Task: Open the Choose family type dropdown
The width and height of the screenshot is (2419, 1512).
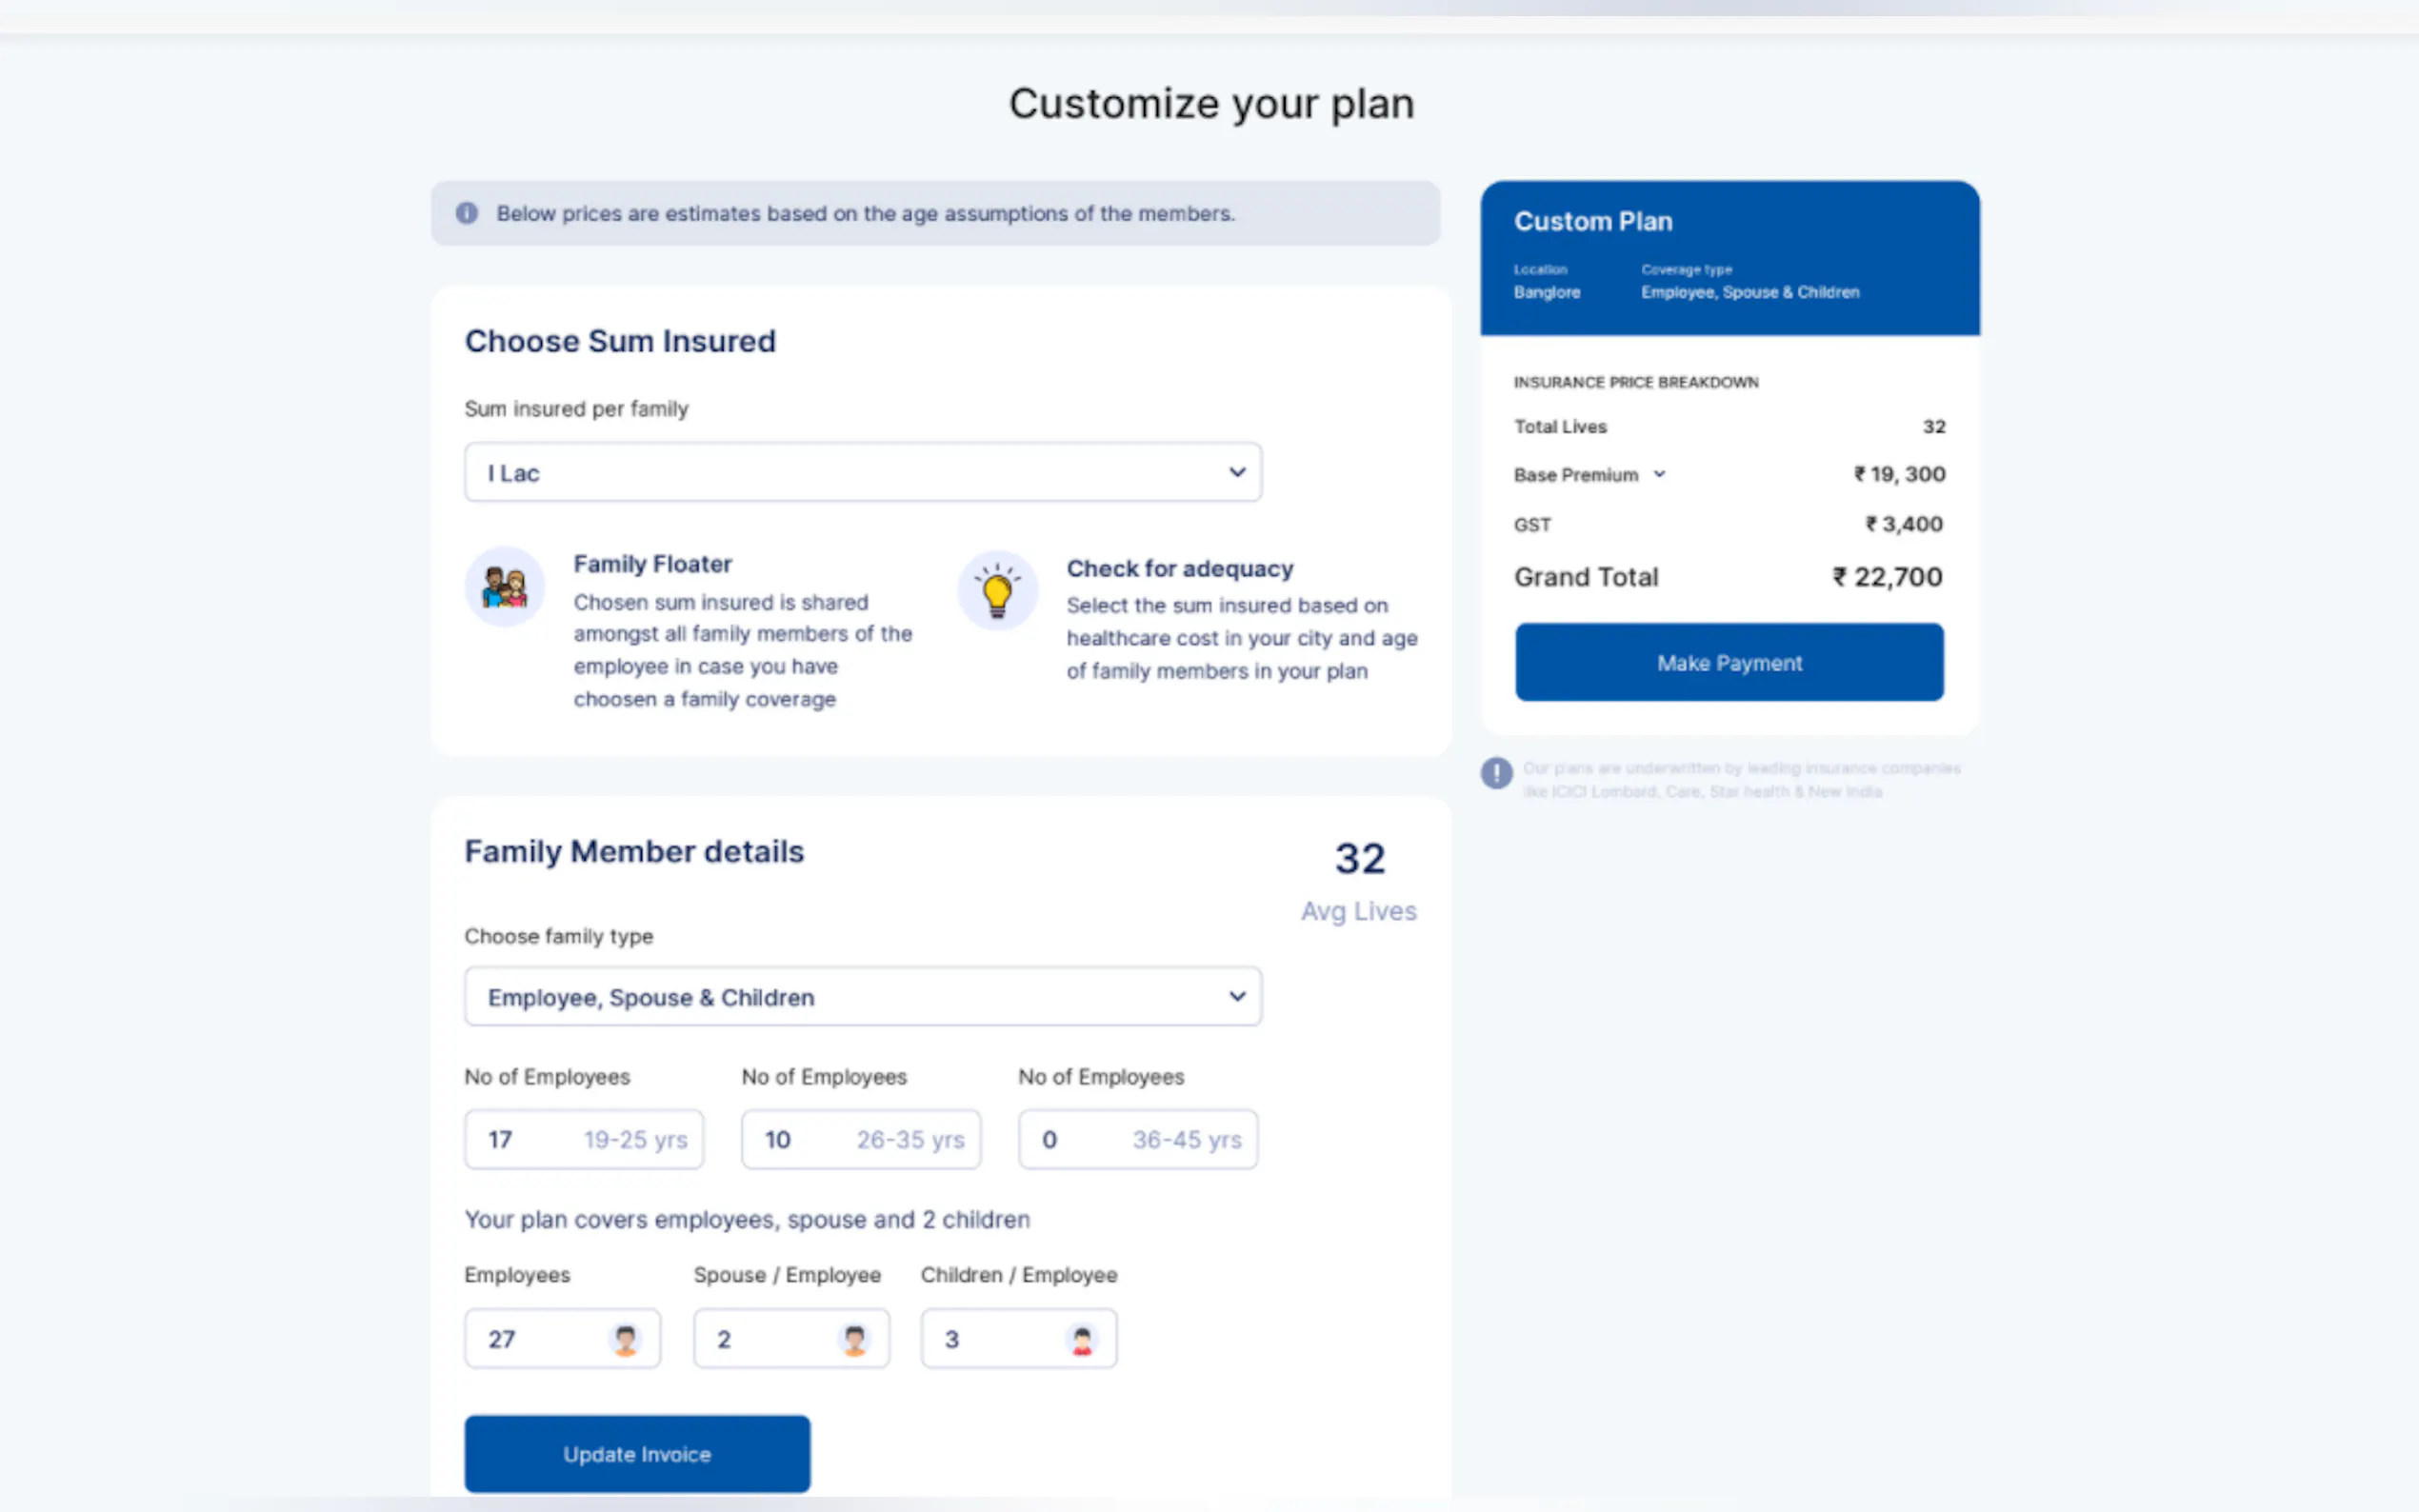Action: click(x=862, y=997)
